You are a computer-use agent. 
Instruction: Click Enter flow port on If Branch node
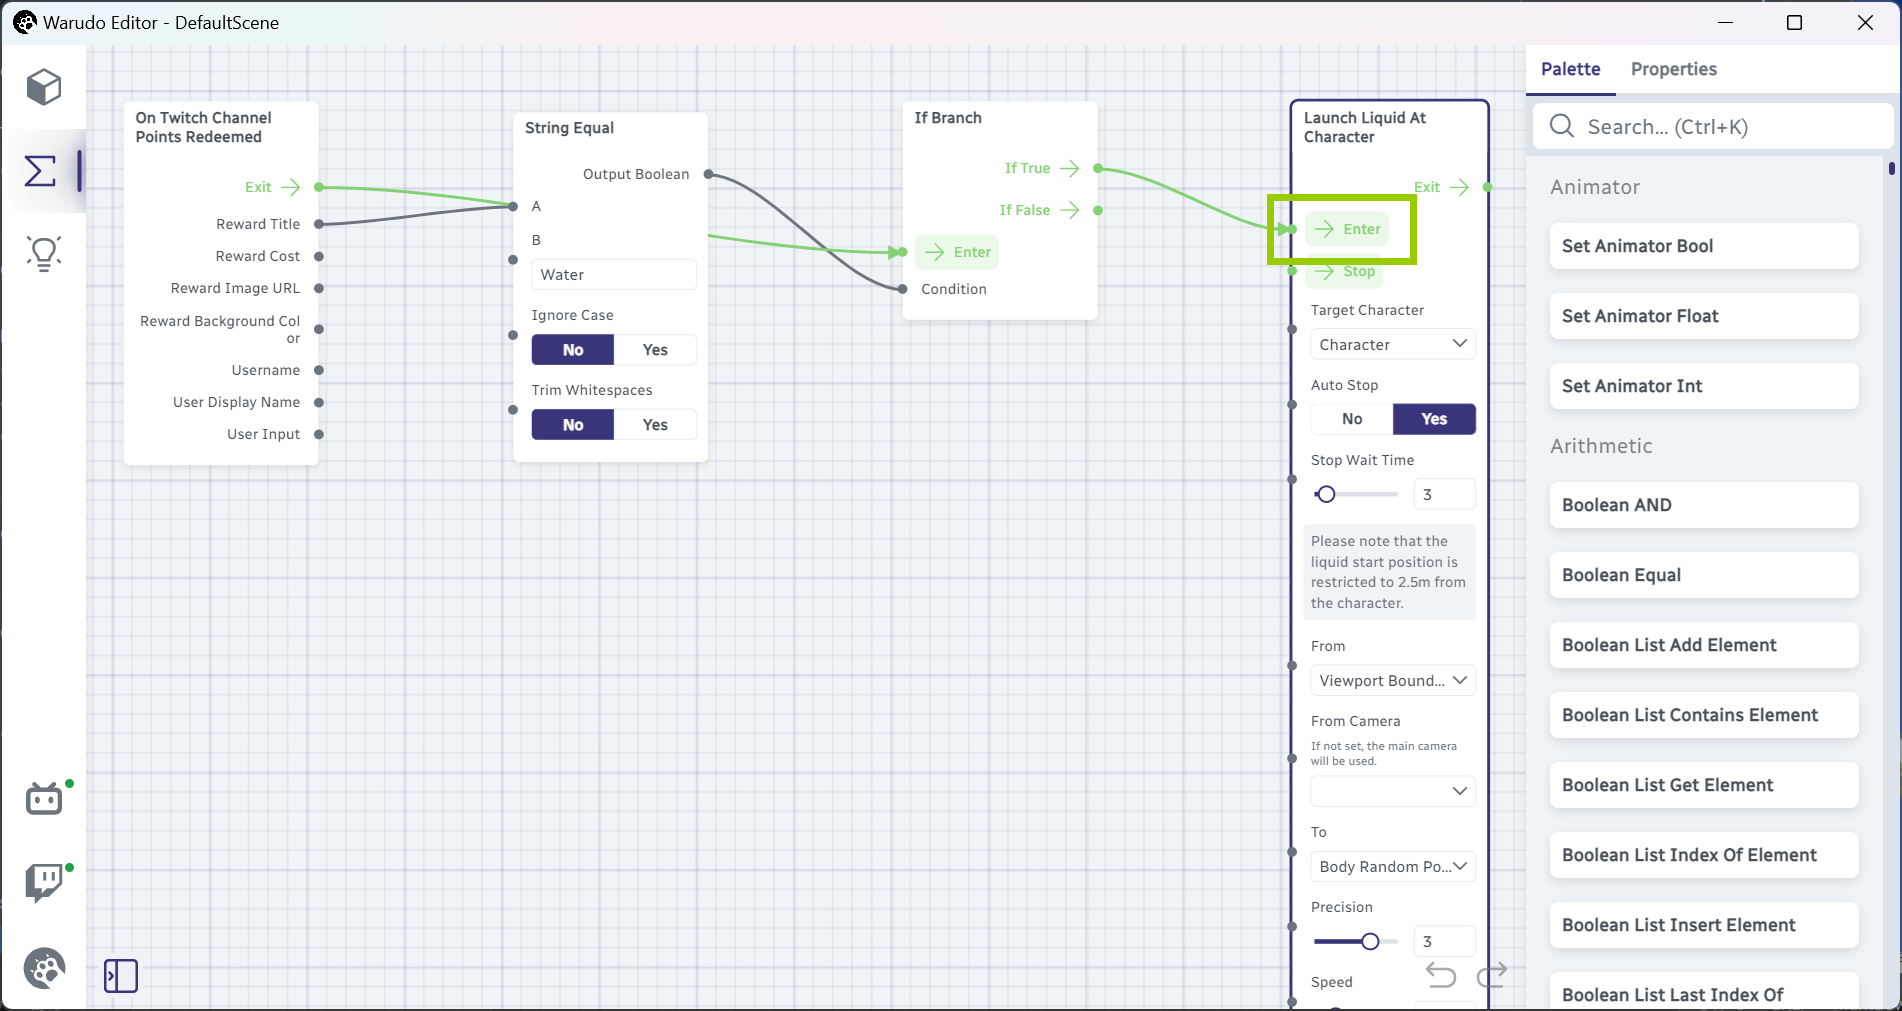click(x=957, y=252)
